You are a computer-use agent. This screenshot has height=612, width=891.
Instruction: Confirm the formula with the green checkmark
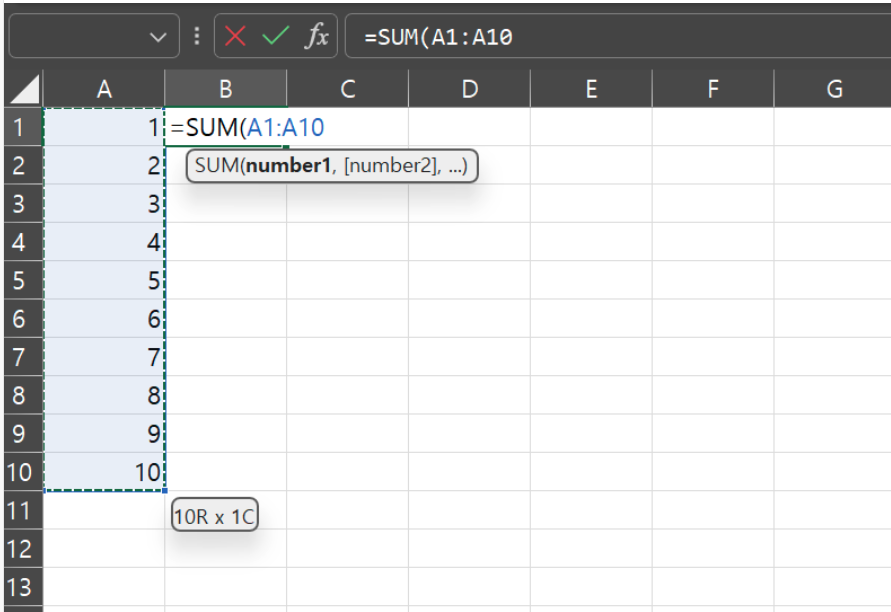[x=275, y=36]
